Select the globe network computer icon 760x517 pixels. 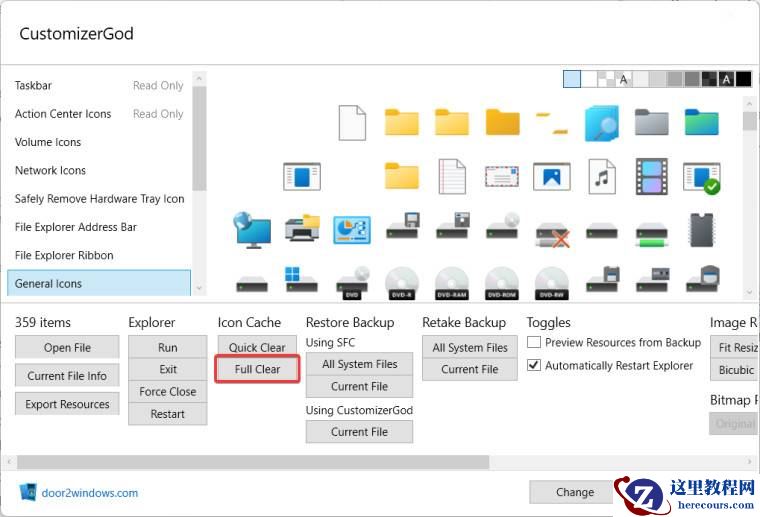pos(252,230)
